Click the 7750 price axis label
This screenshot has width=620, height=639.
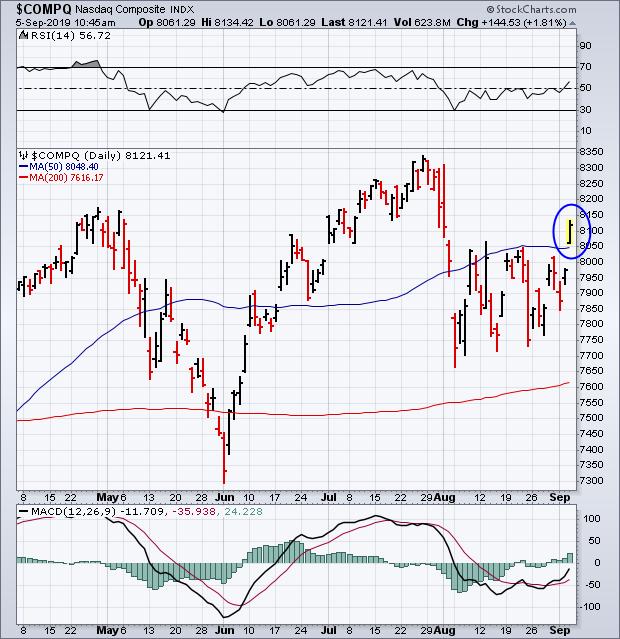591,339
